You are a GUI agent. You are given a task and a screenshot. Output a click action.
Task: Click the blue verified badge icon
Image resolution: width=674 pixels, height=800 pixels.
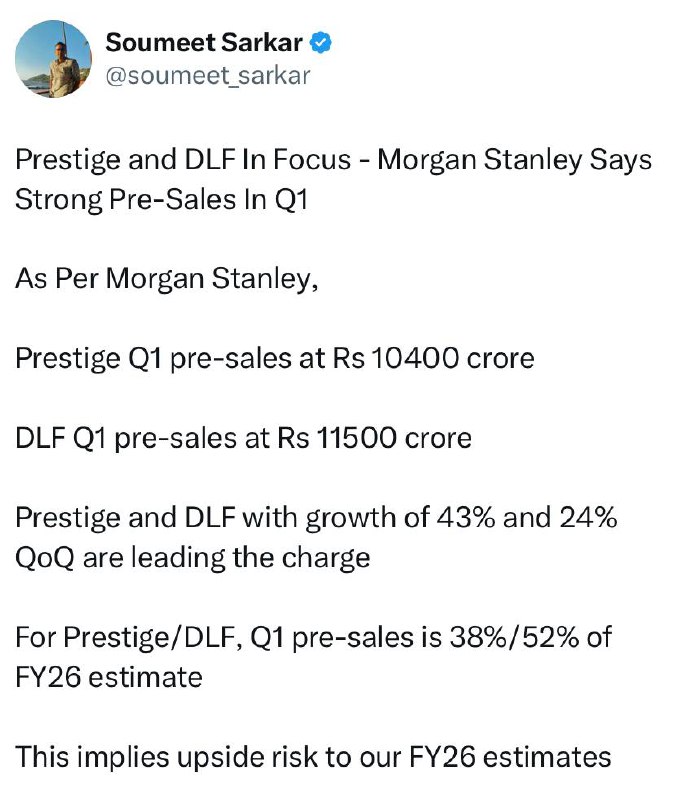coord(321,42)
